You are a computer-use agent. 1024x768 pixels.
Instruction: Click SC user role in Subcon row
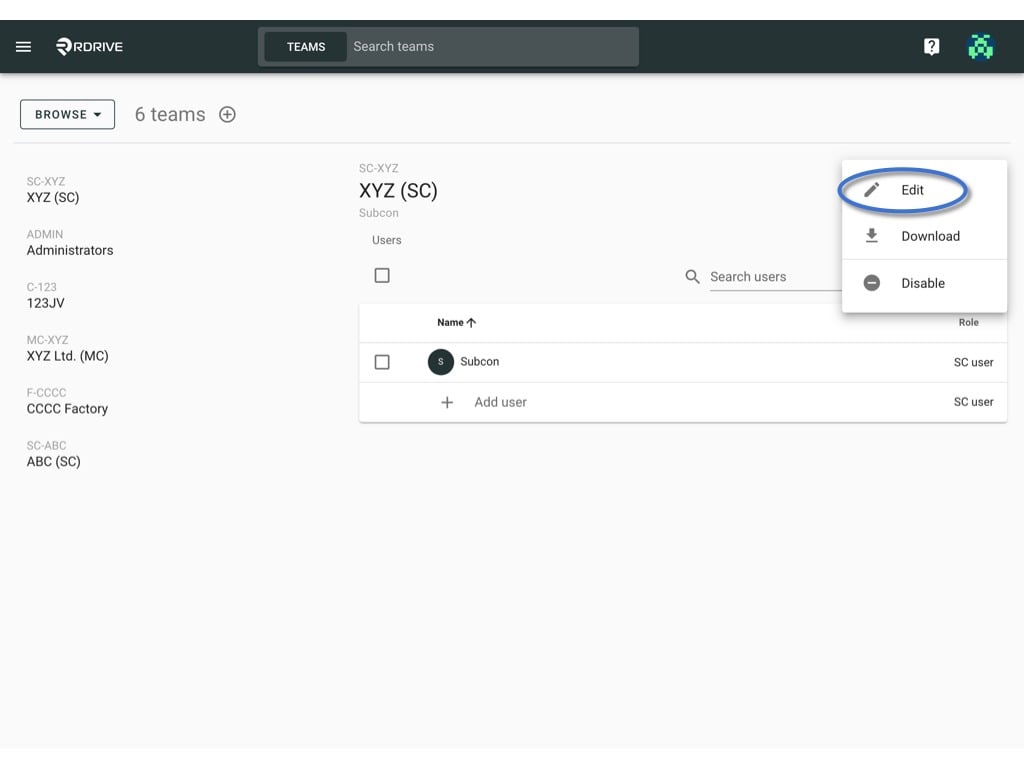[x=973, y=362]
